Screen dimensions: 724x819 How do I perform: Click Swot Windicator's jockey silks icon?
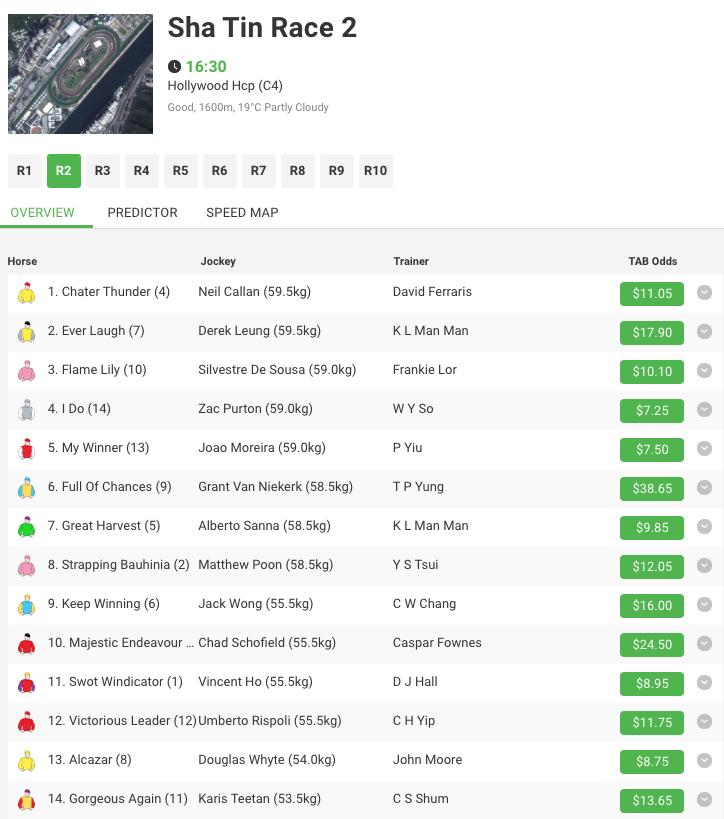25,683
